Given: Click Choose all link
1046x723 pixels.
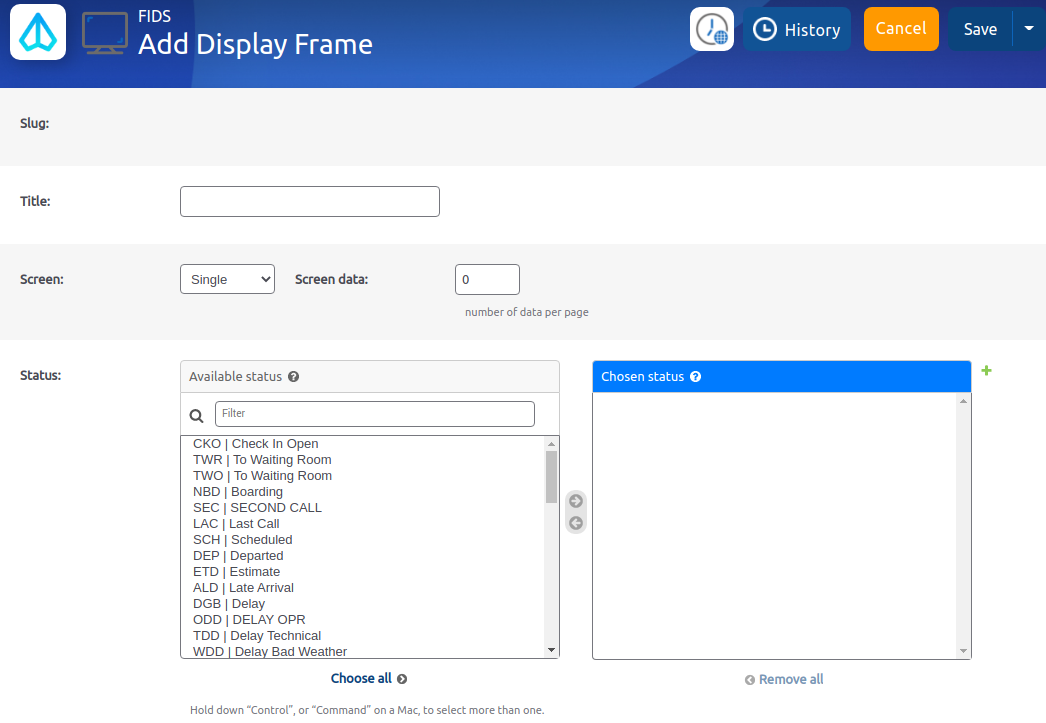Looking at the screenshot, I should tap(368, 678).
